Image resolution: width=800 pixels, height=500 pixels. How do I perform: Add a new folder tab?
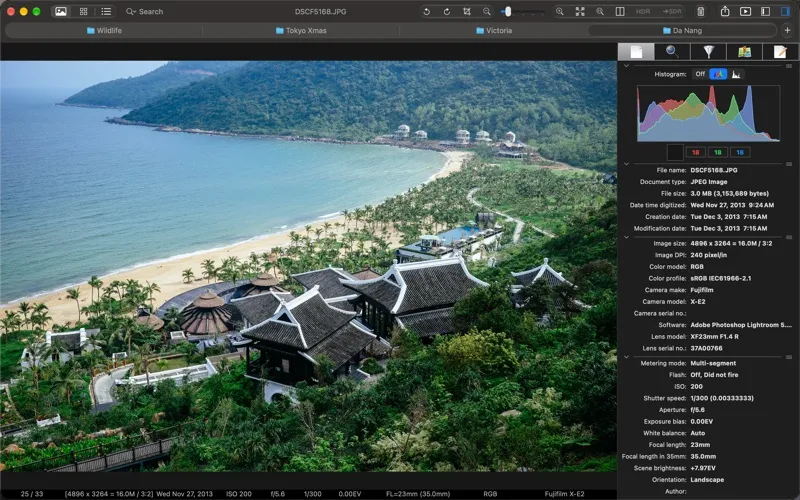point(787,30)
